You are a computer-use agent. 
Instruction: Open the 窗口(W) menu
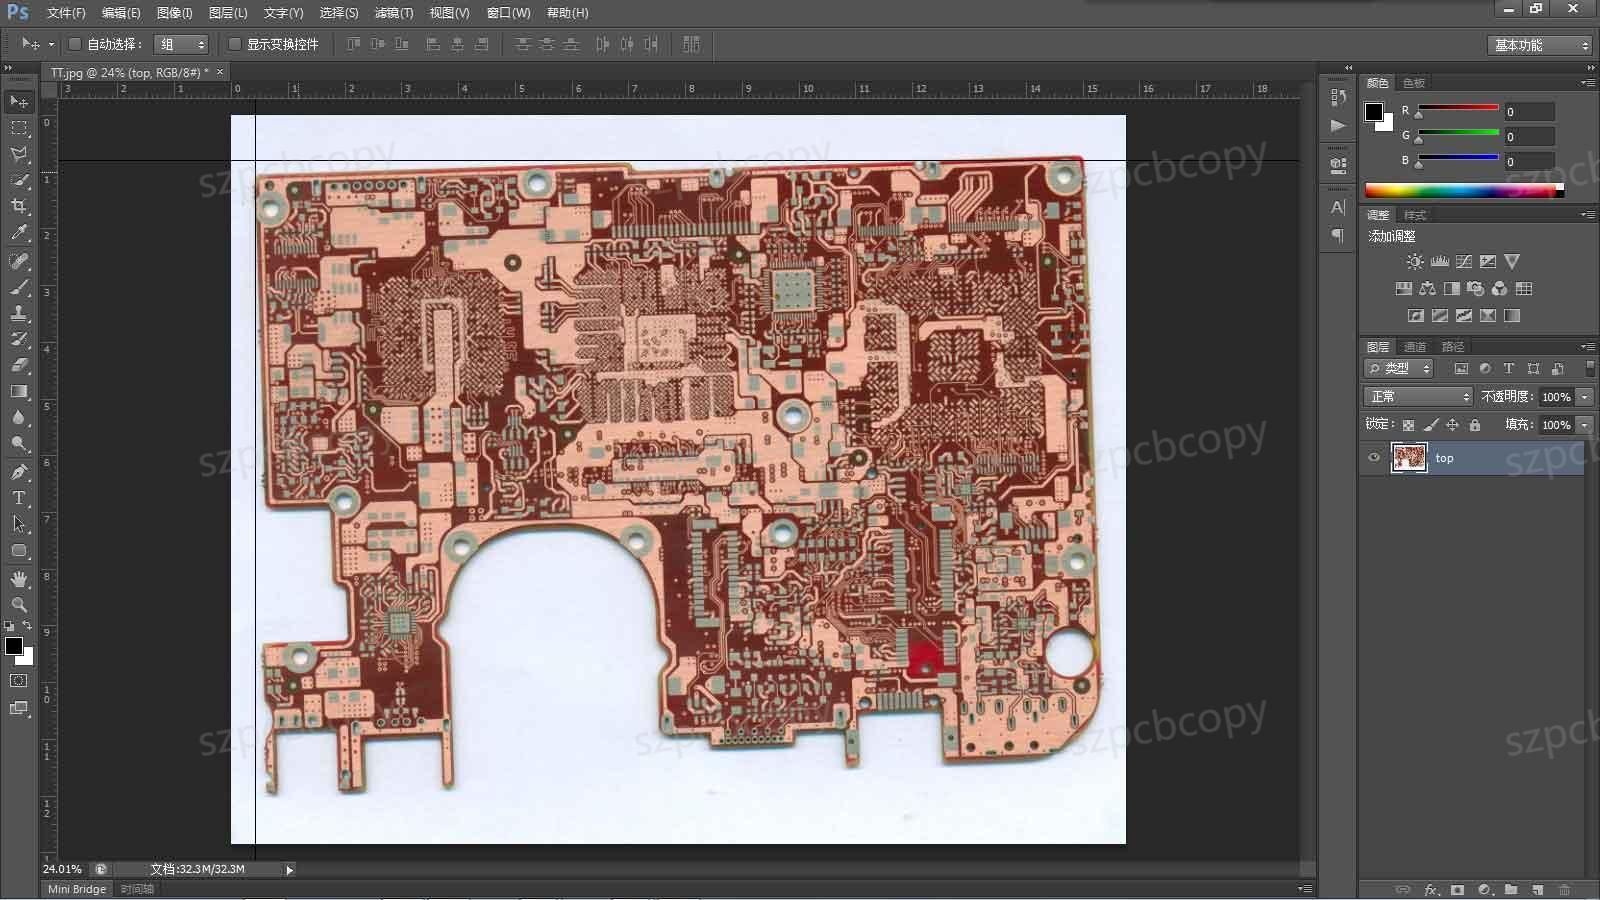508,13
